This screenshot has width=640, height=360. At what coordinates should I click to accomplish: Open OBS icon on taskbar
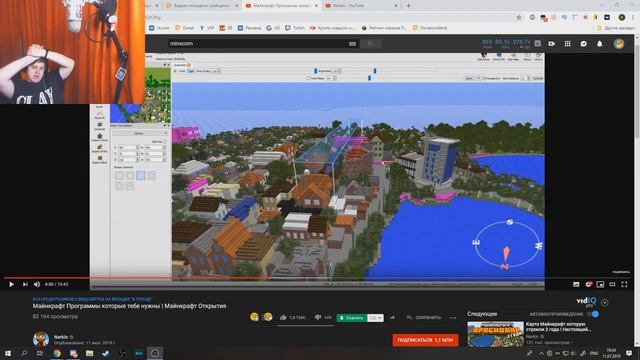[155, 353]
